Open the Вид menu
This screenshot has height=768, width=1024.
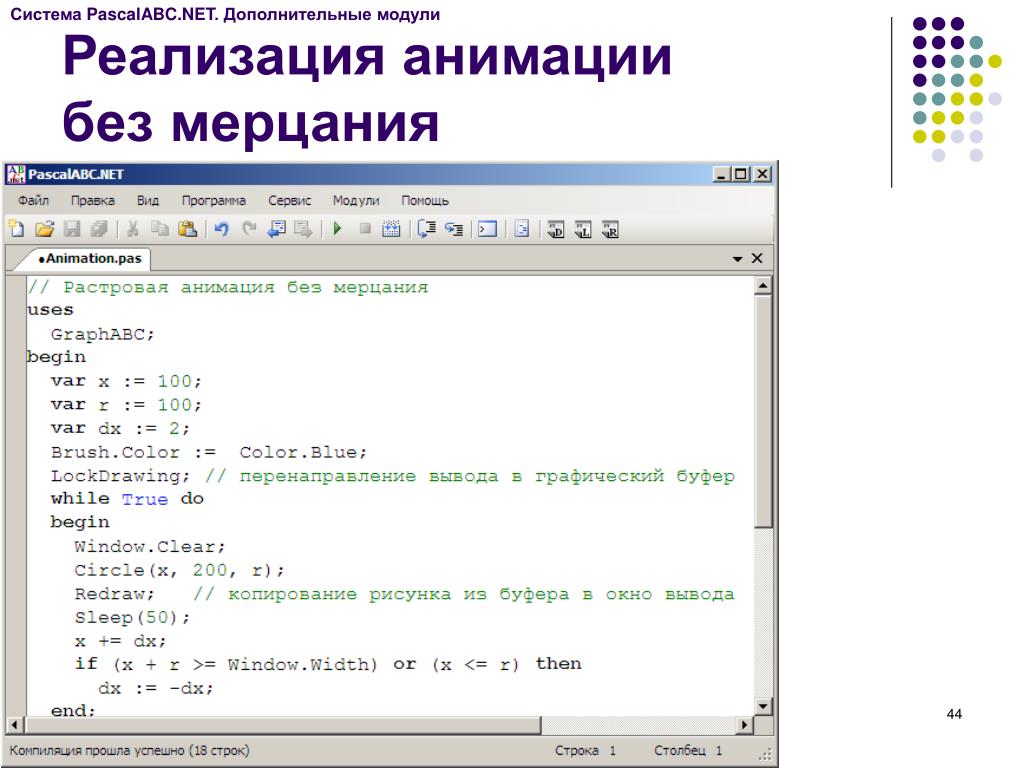click(x=148, y=200)
